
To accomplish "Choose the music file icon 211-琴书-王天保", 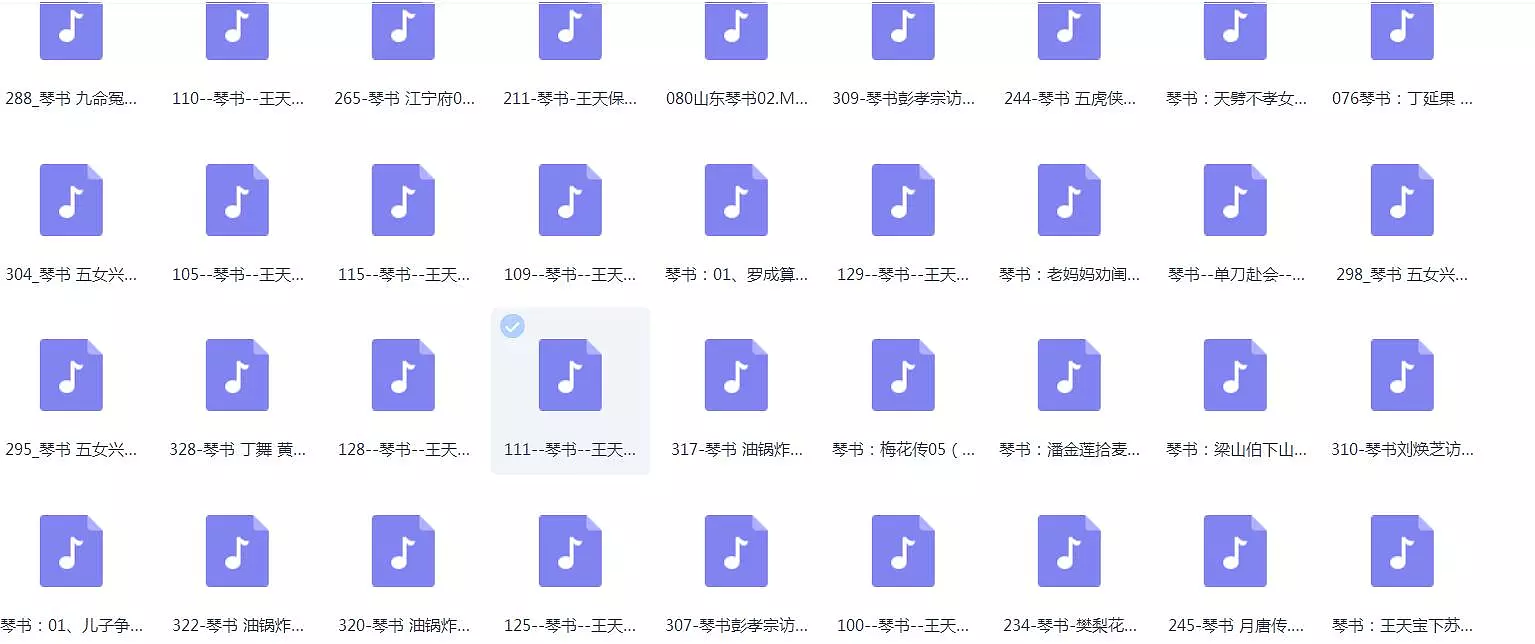I will [x=570, y=30].
